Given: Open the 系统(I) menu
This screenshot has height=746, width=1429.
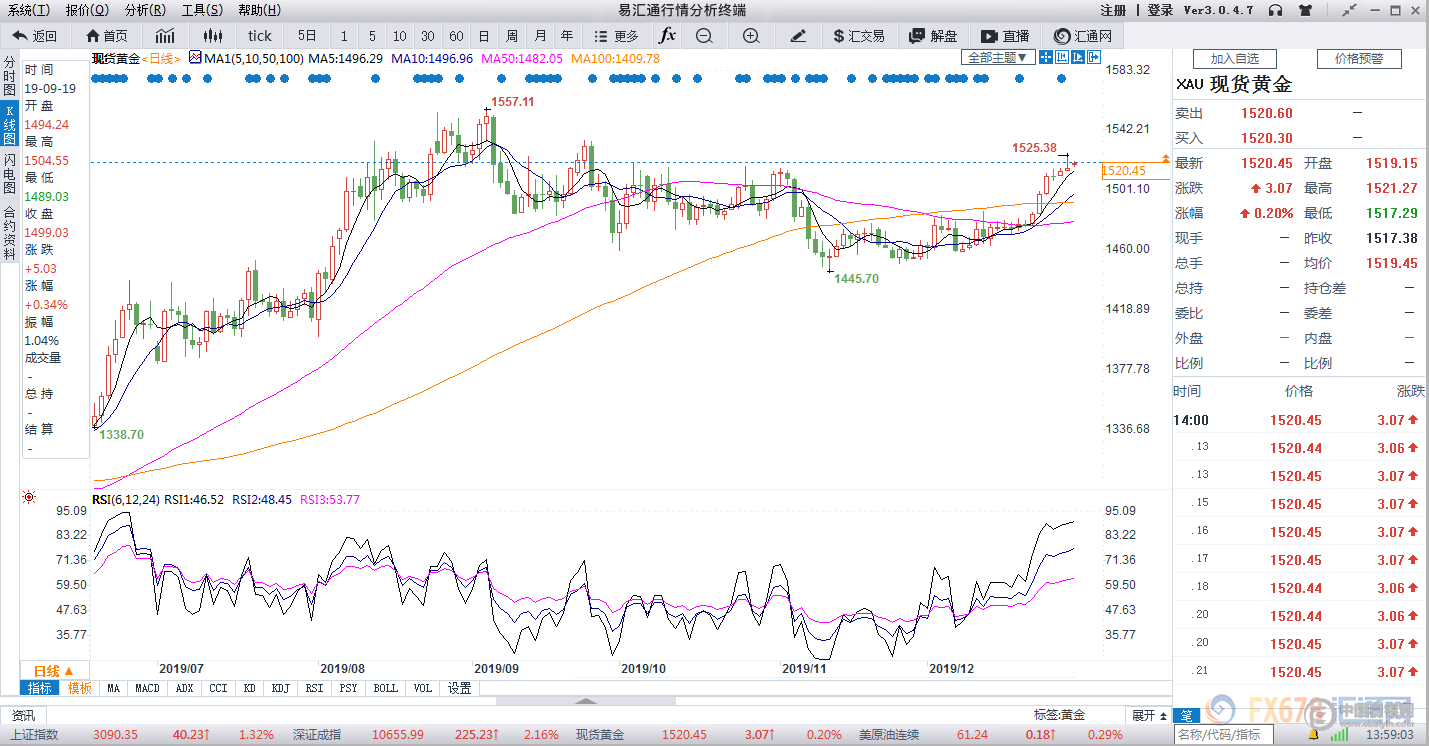Looking at the screenshot, I should click(29, 10).
